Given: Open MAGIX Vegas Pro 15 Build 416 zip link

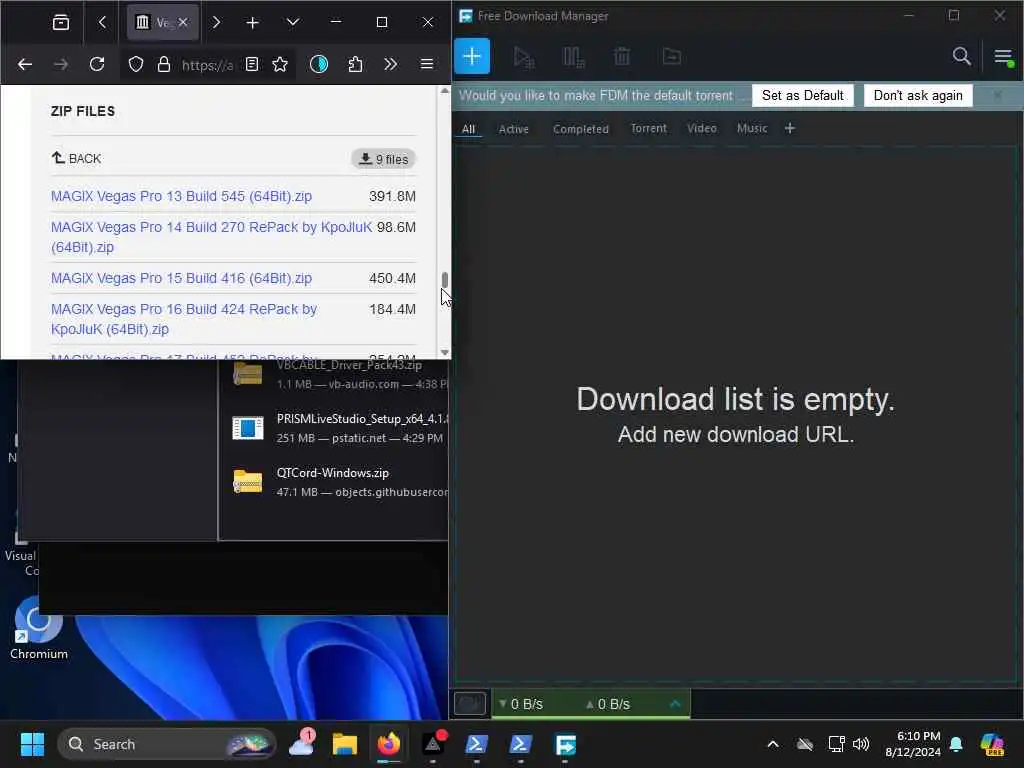Looking at the screenshot, I should tap(182, 278).
